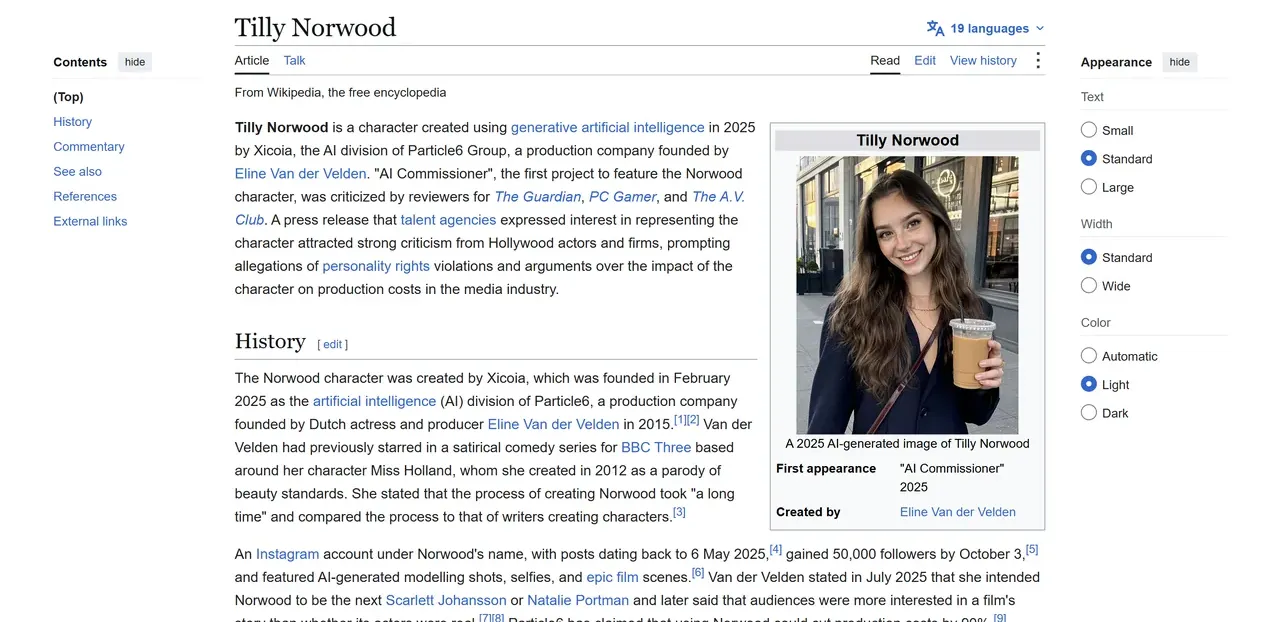This screenshot has width=1280, height=622.
Task: Click citation reference [4]
Action: (x=776, y=549)
